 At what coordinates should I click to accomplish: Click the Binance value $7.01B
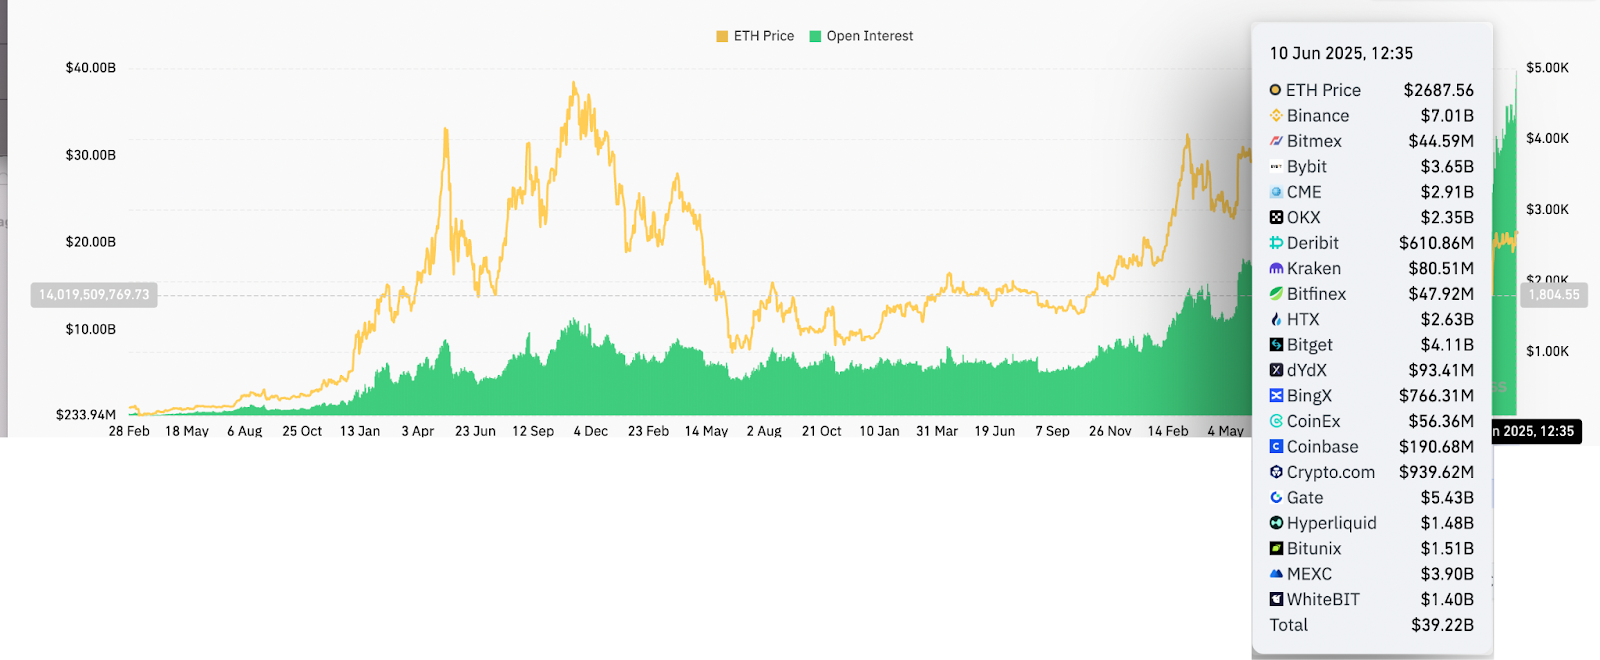pos(1447,116)
